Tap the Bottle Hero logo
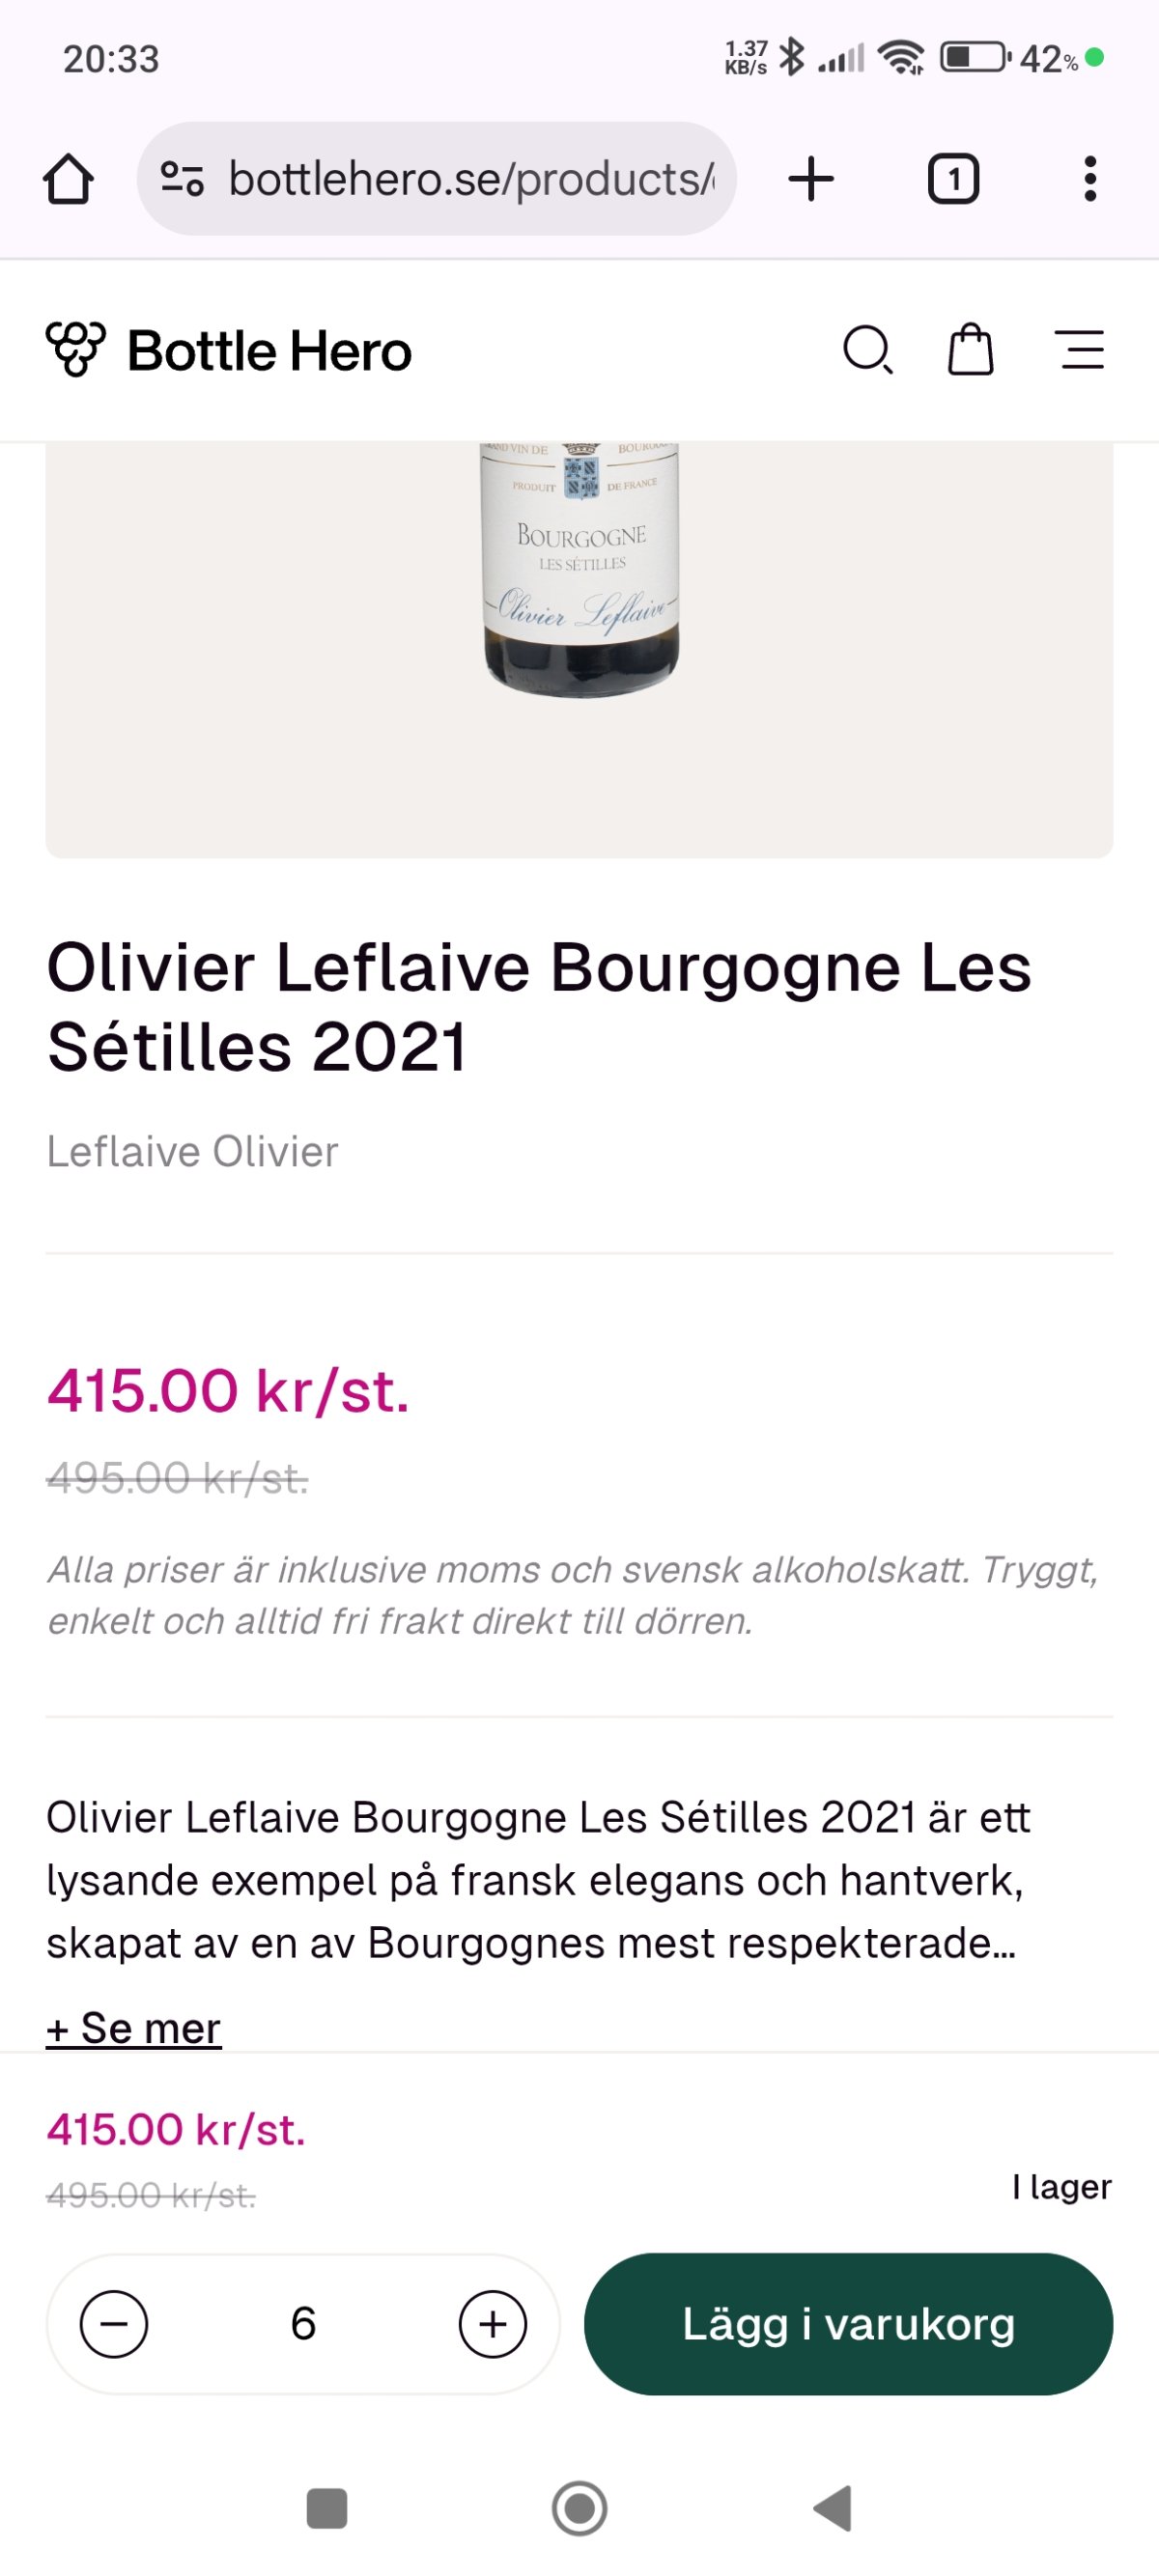 click(x=229, y=351)
